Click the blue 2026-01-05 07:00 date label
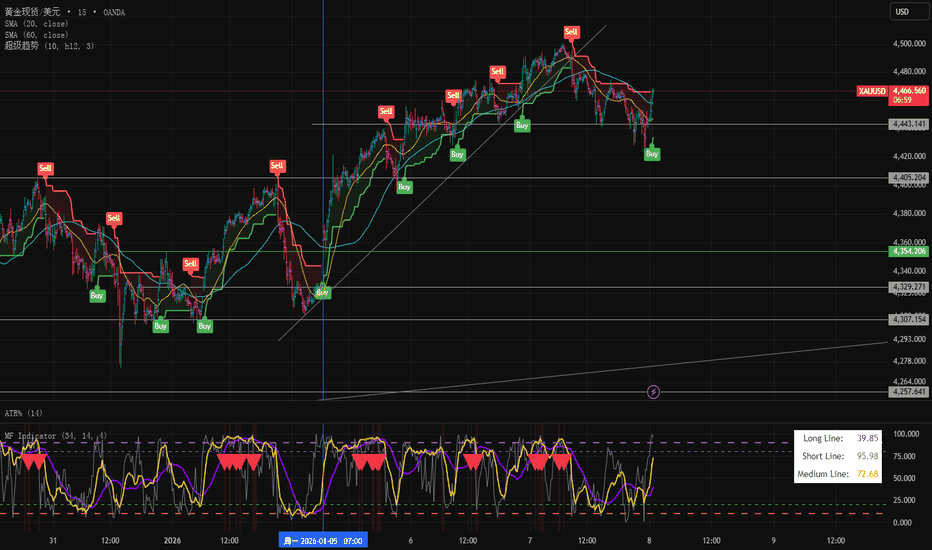Screen dimensions: 932x550 (322, 540)
